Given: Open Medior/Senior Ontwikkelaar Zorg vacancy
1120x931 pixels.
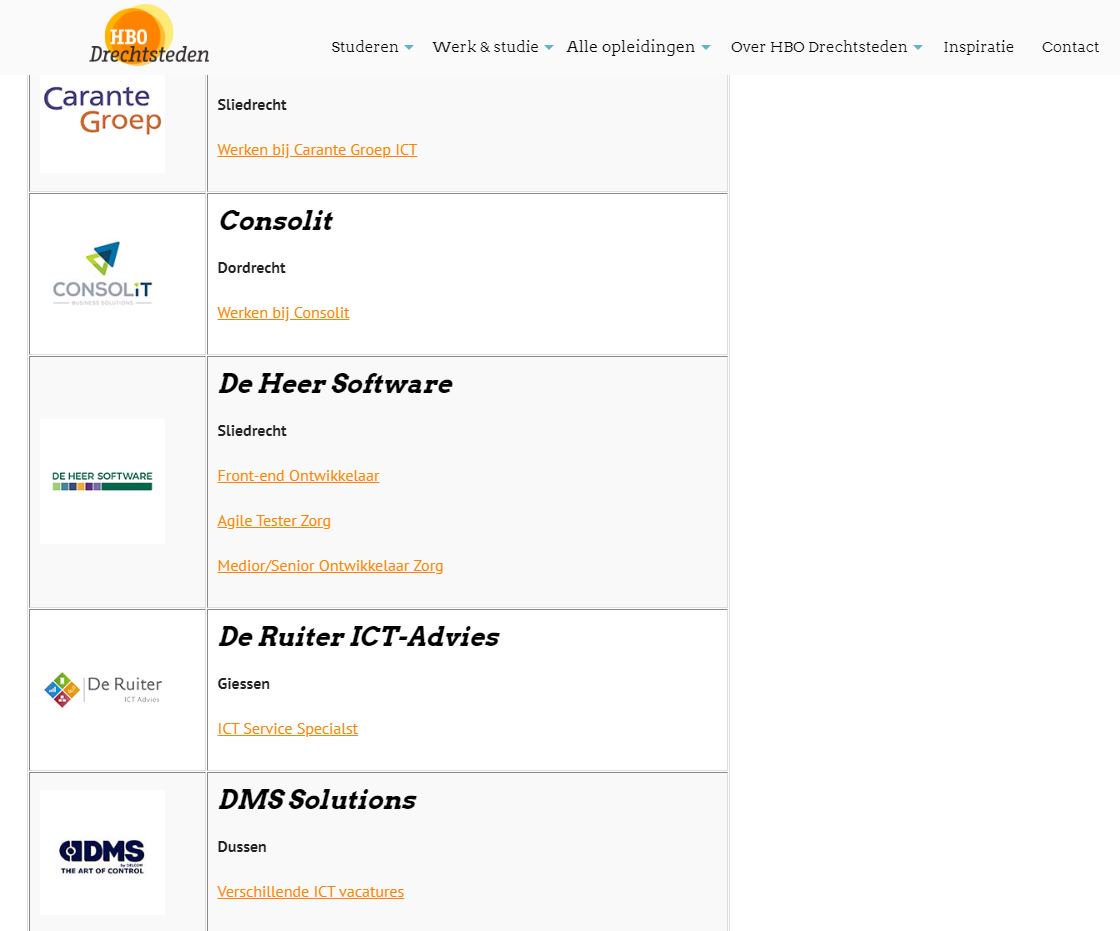Looking at the screenshot, I should tap(330, 566).
